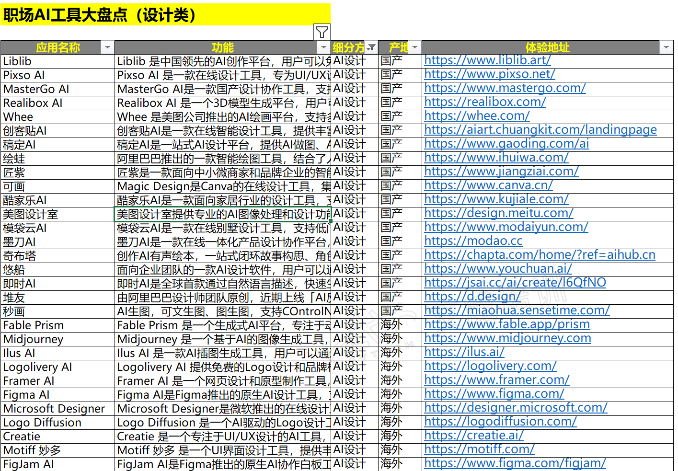Select the 墨刀AI name cell

58,242
